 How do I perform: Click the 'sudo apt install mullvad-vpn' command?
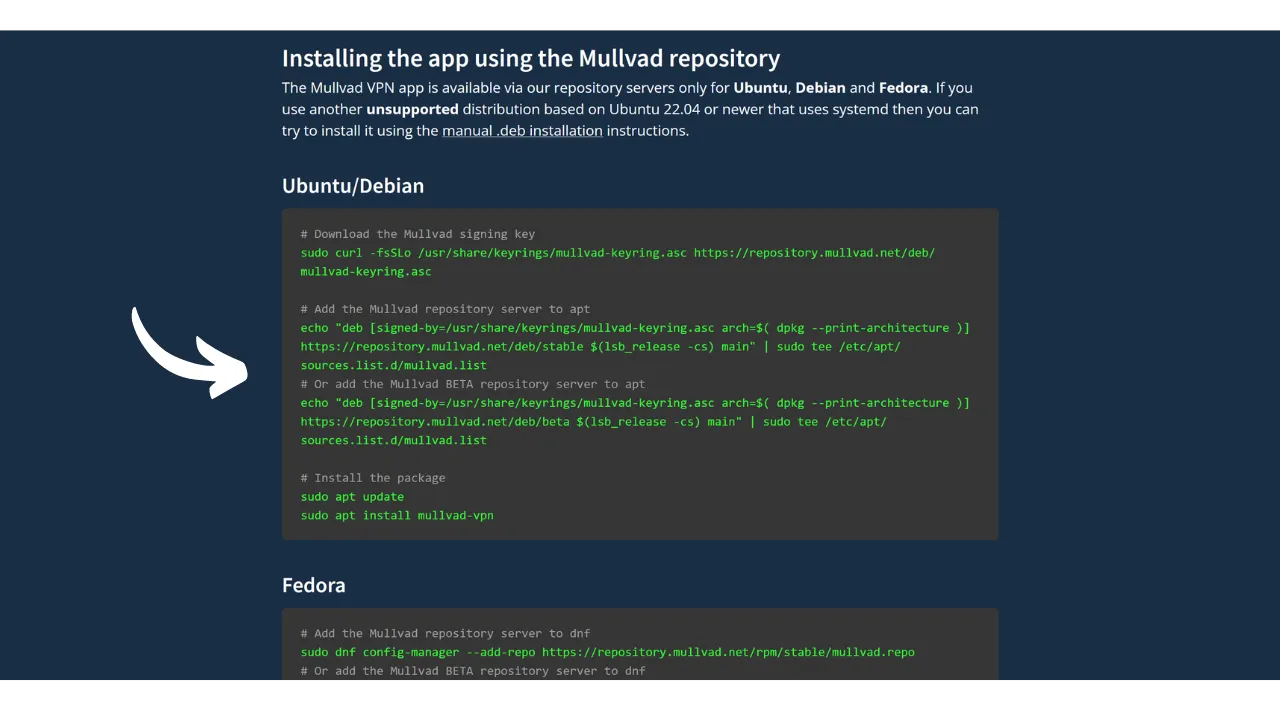click(397, 516)
